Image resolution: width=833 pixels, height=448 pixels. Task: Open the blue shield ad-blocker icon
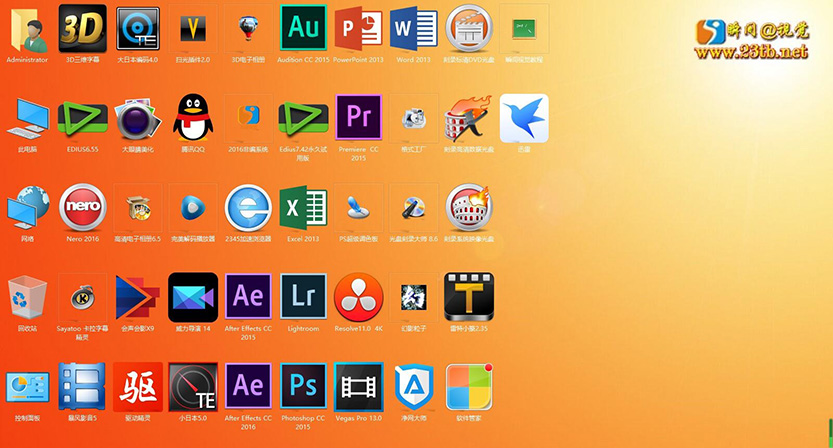pyautogui.click(x=414, y=386)
